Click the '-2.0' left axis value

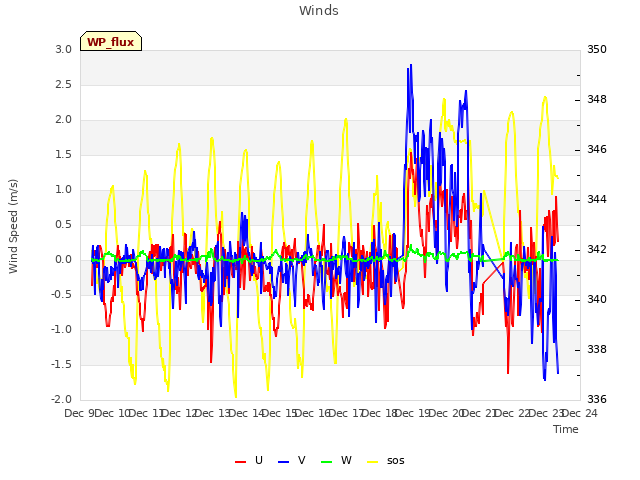62,399
